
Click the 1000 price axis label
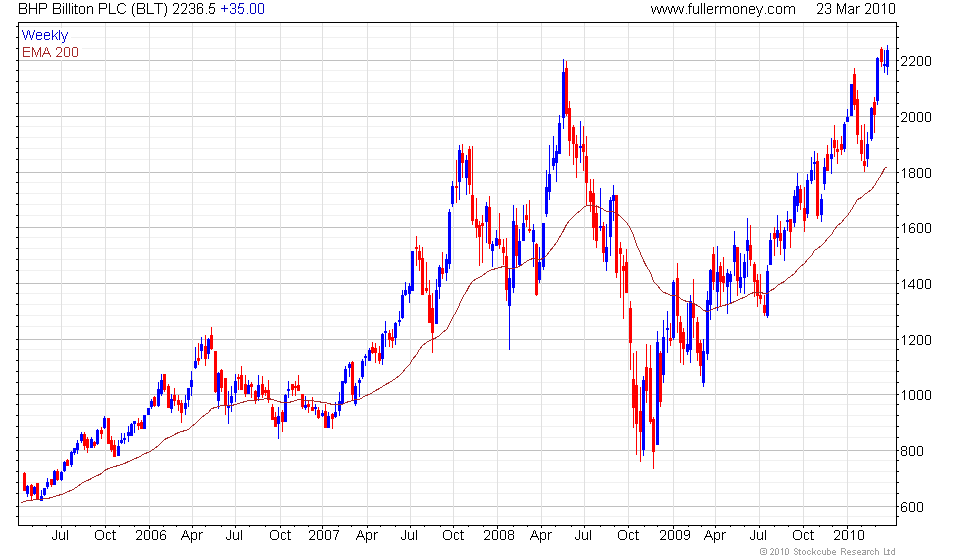[916, 395]
